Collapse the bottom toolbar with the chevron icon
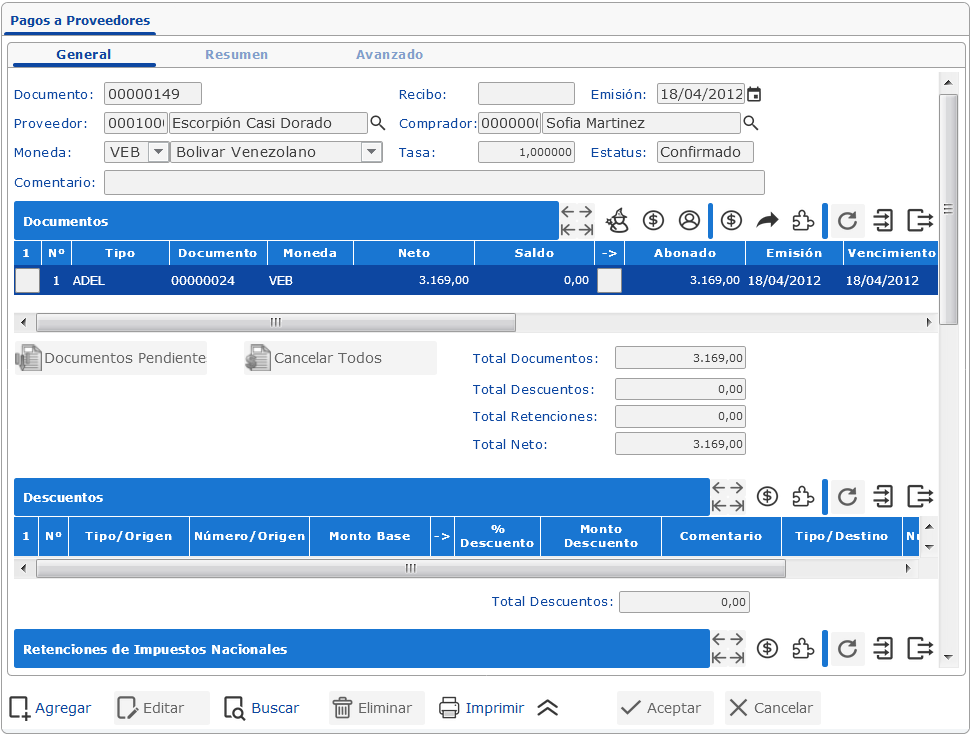The image size is (974, 734). pyautogui.click(x=547, y=708)
